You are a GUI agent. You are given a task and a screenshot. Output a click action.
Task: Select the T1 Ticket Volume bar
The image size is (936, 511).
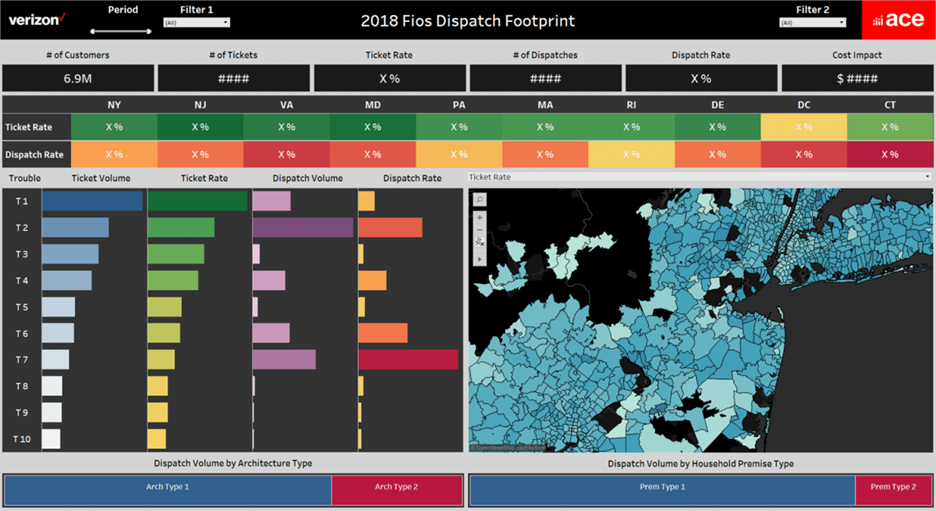click(92, 201)
